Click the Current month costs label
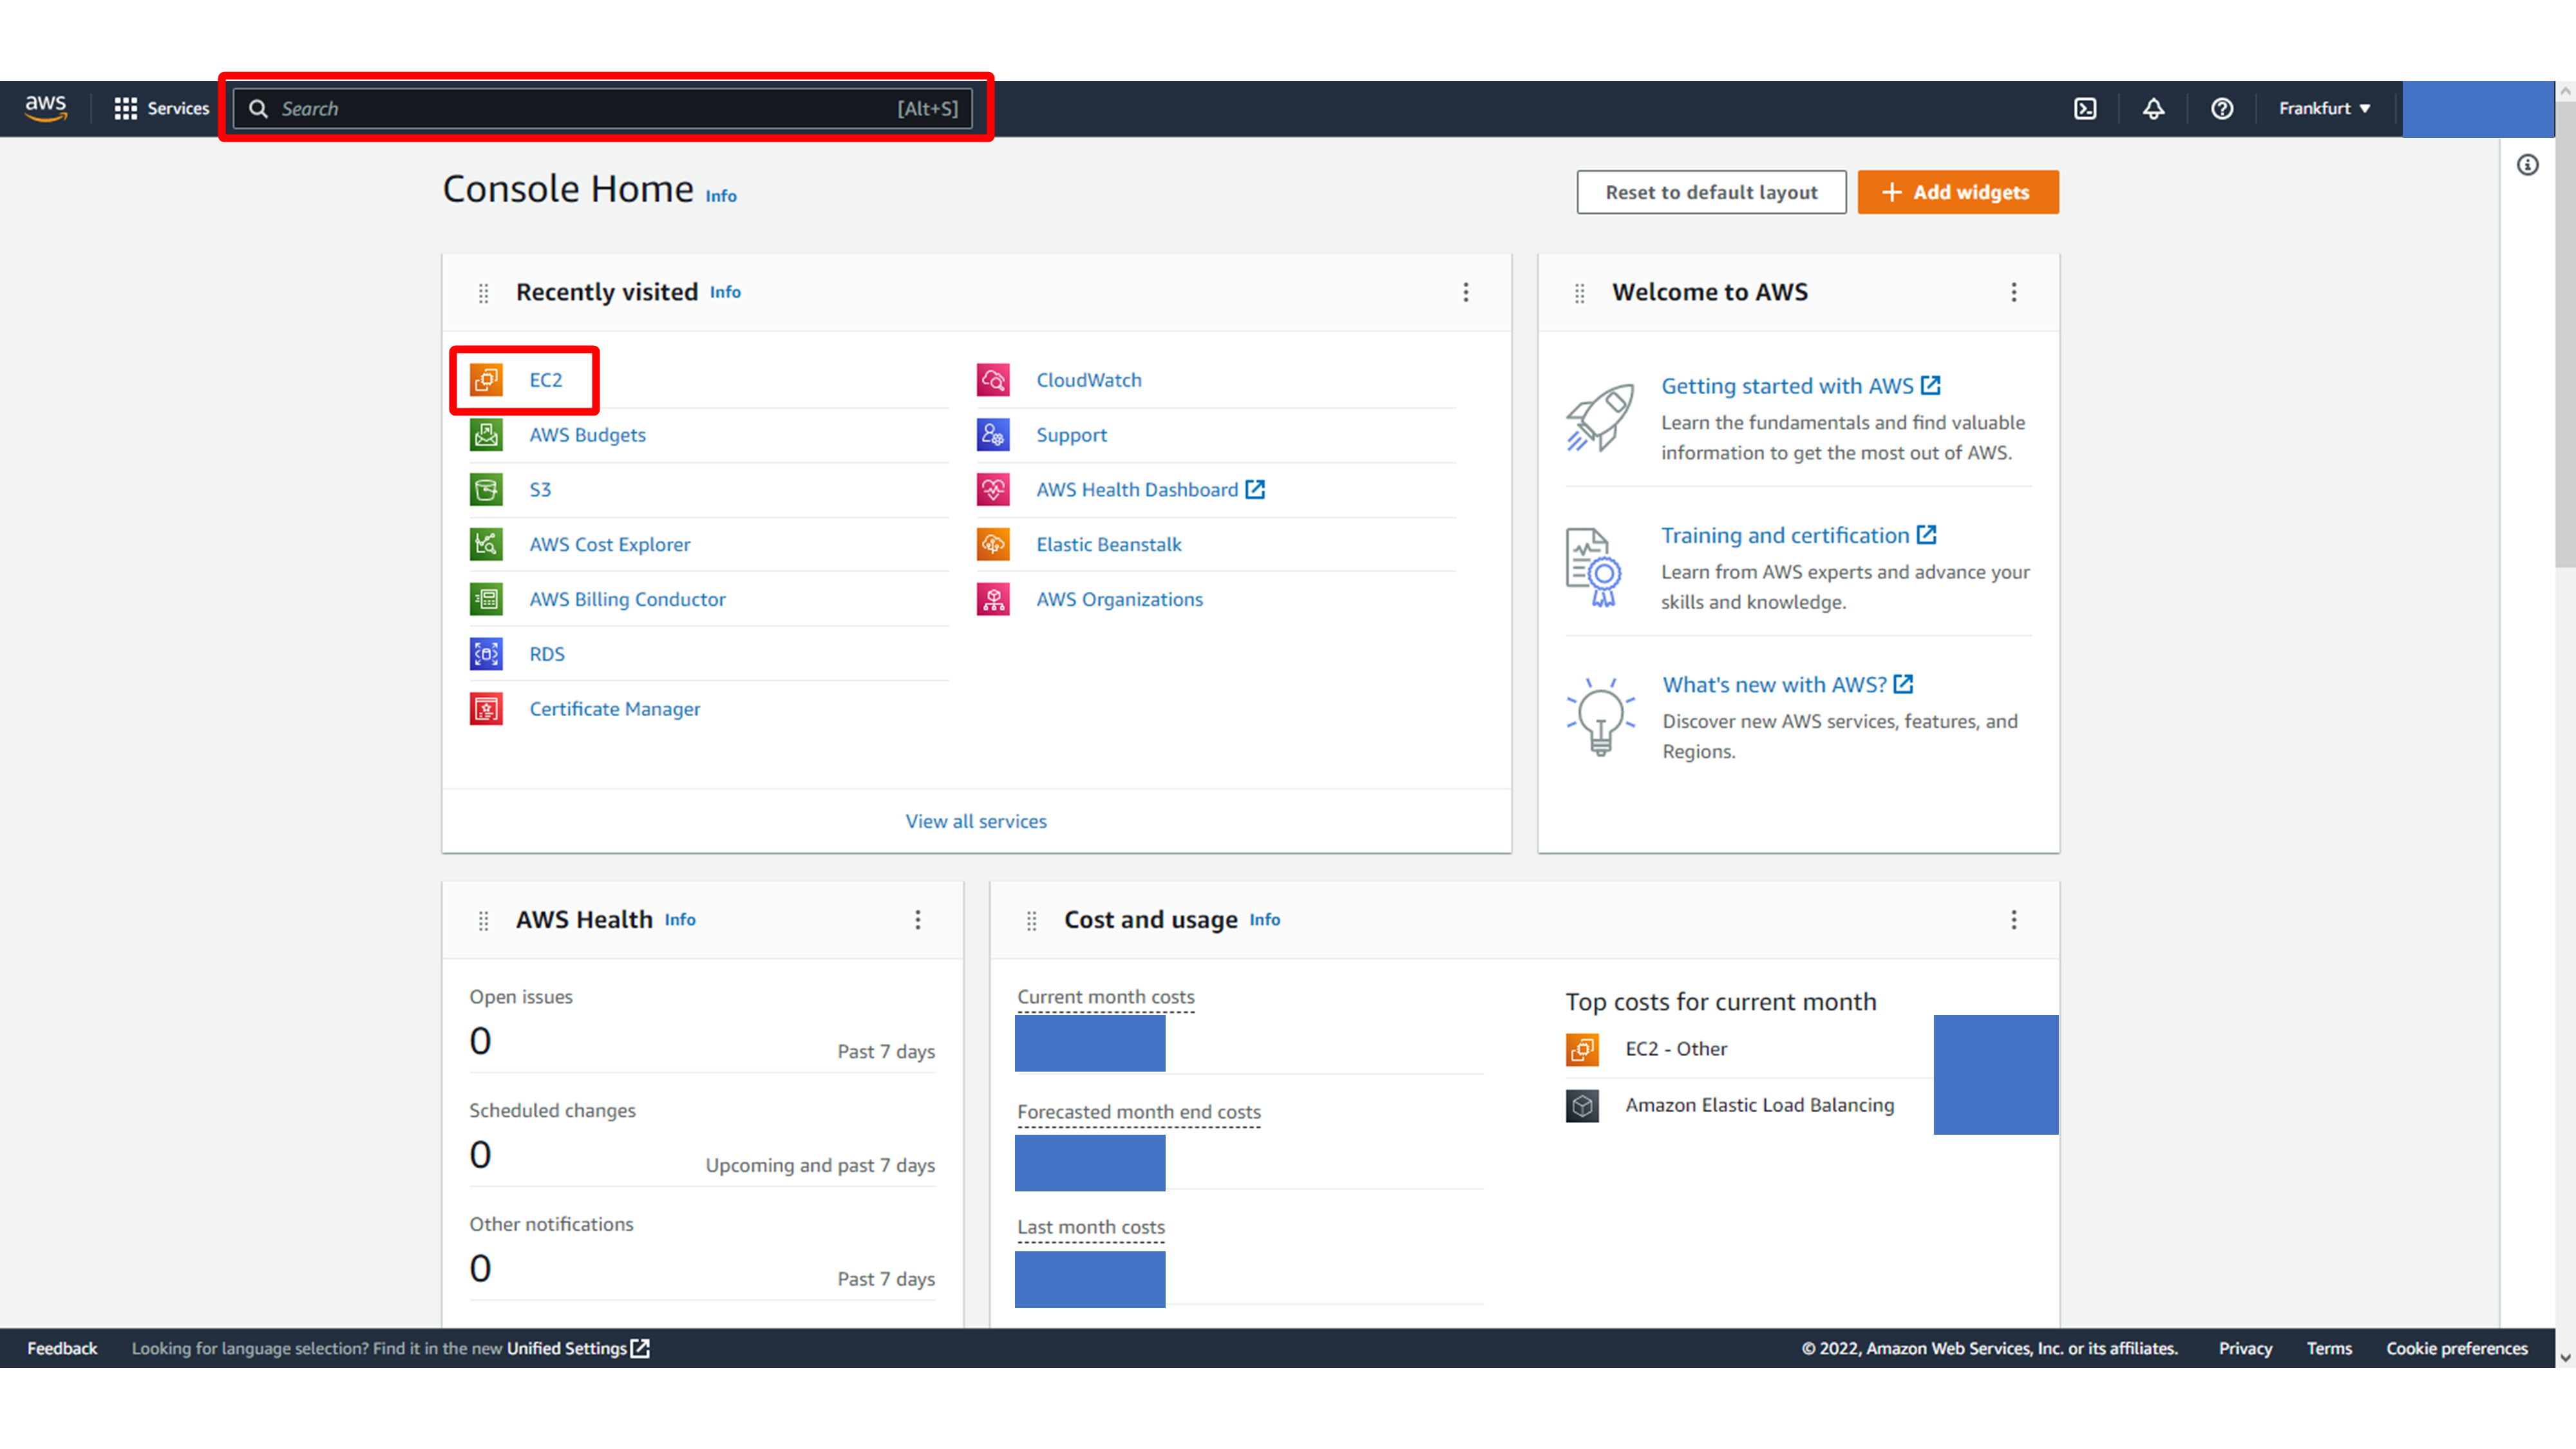The image size is (2576, 1449). [x=1106, y=997]
